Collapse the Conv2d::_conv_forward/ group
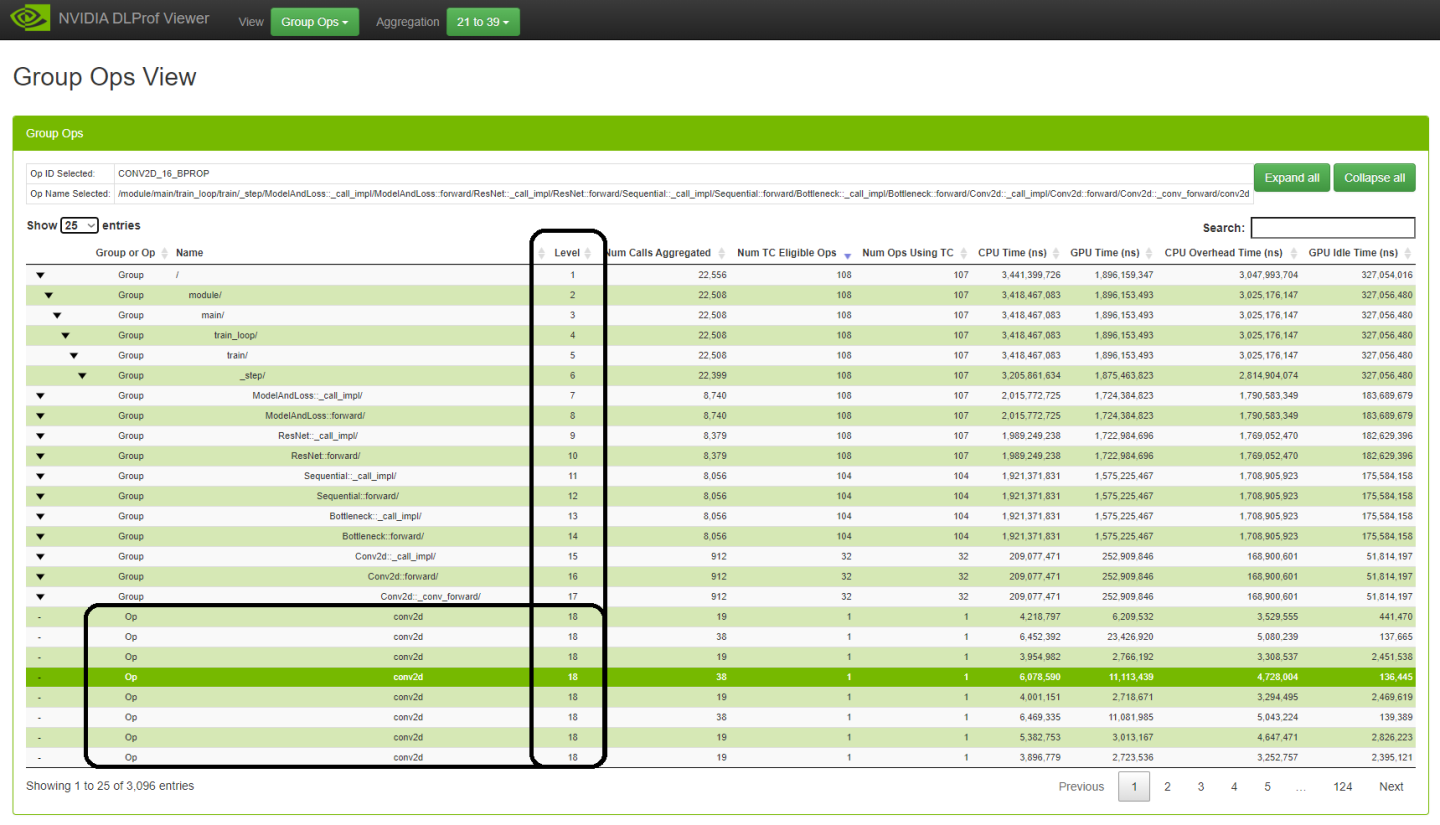Viewport: 1440px width, 825px height. point(40,597)
